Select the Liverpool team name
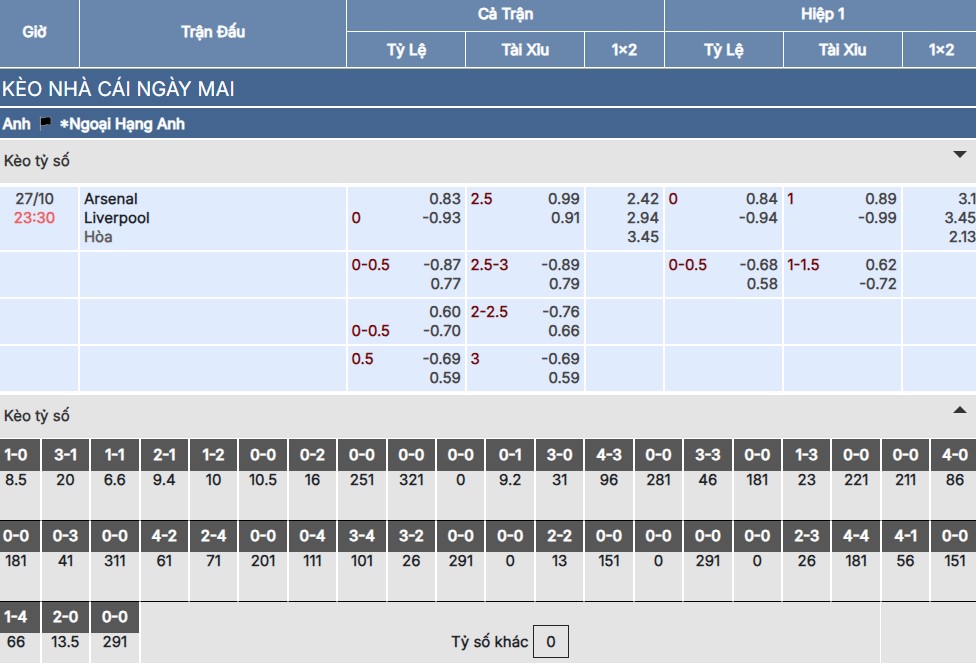Screen dimensions: 976x663 [x=117, y=217]
